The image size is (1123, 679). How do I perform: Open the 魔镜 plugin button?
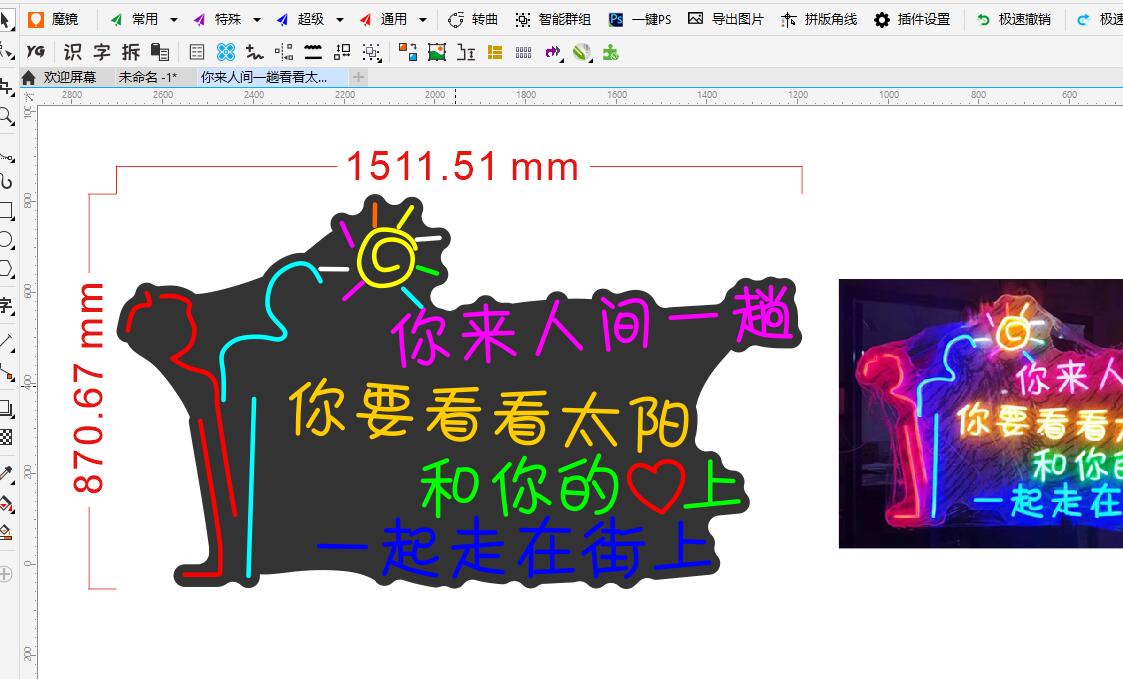point(54,19)
